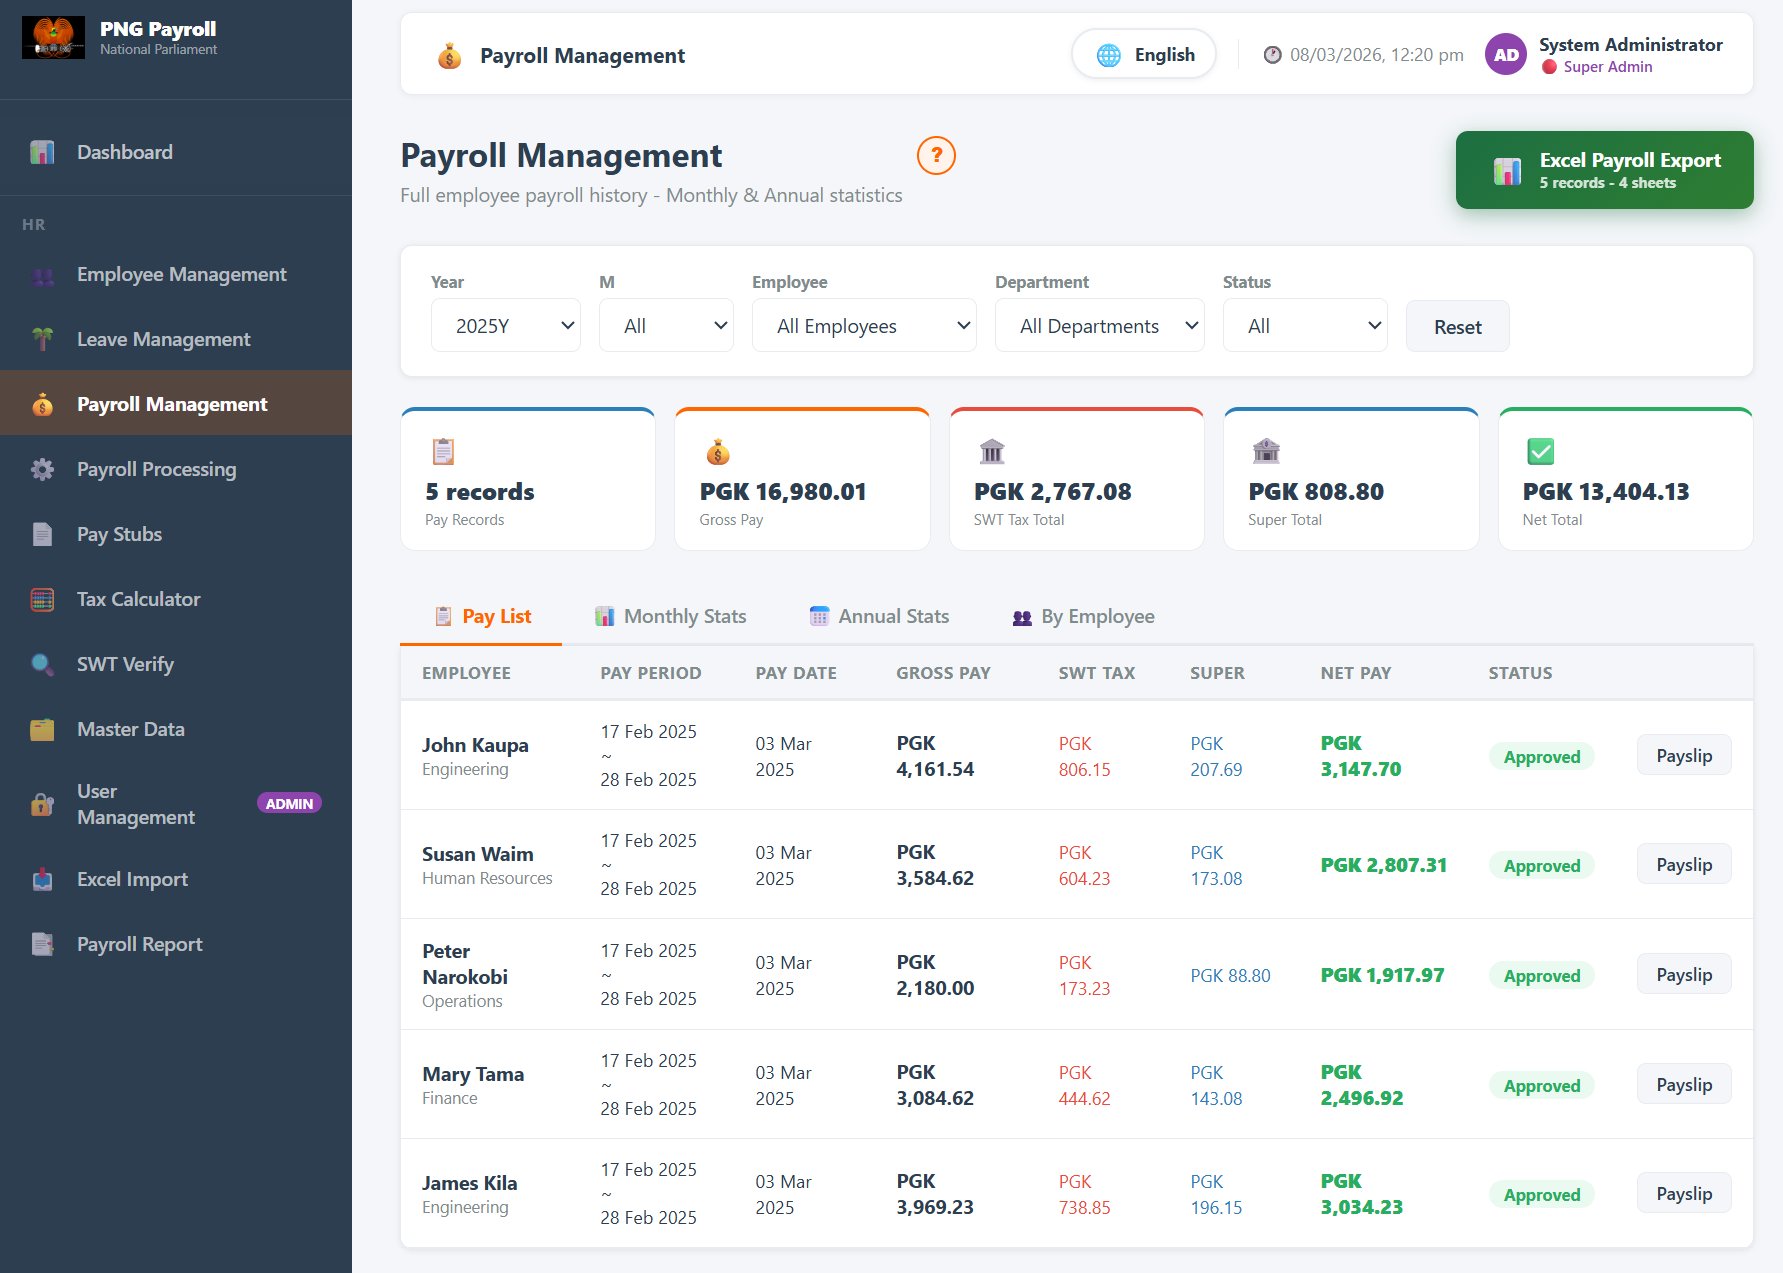Click the clipboard icon on Pay Records card
Viewport: 1783px width, 1273px height.
click(x=443, y=452)
